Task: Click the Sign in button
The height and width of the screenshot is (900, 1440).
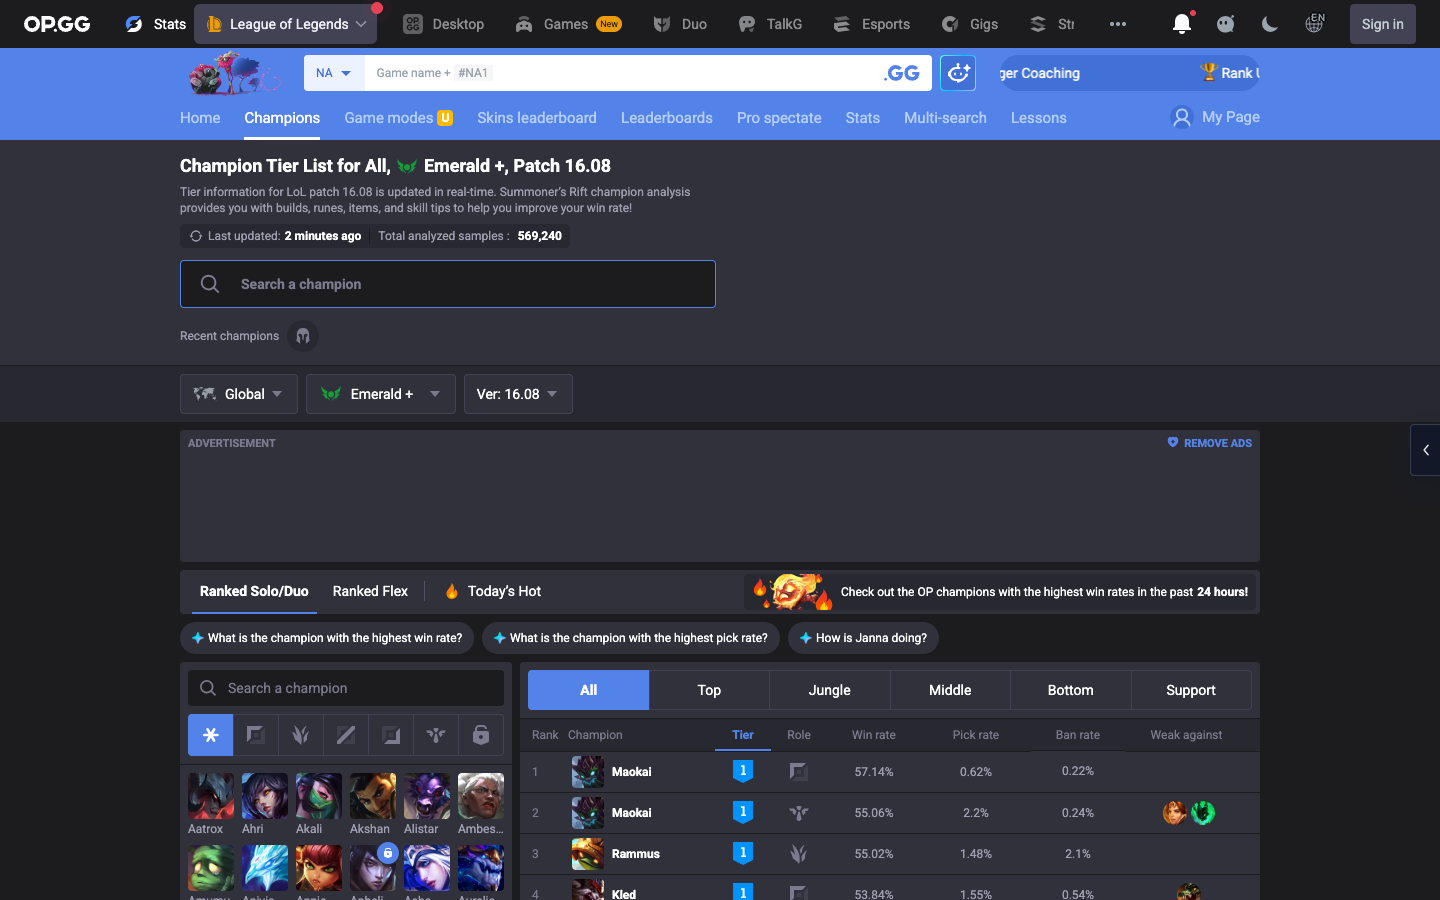Action: pyautogui.click(x=1382, y=24)
